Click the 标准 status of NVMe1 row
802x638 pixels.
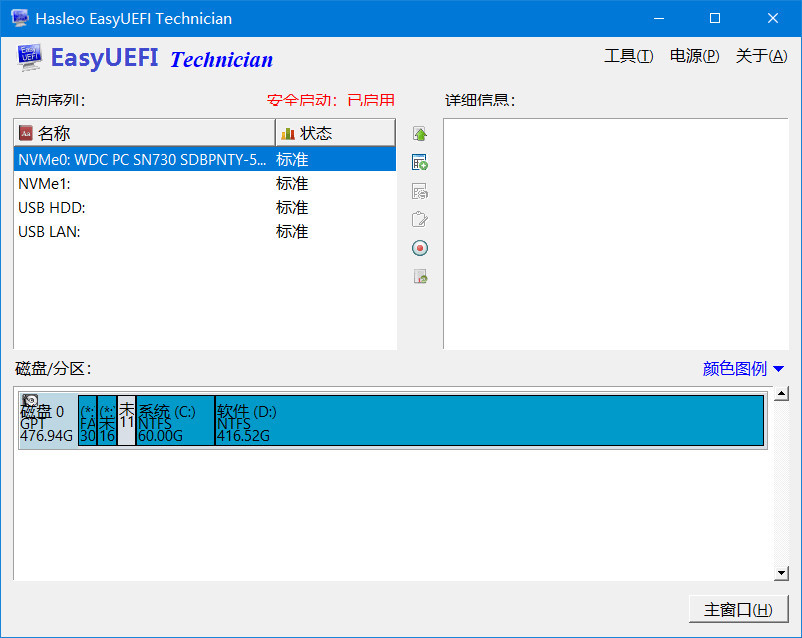point(292,184)
